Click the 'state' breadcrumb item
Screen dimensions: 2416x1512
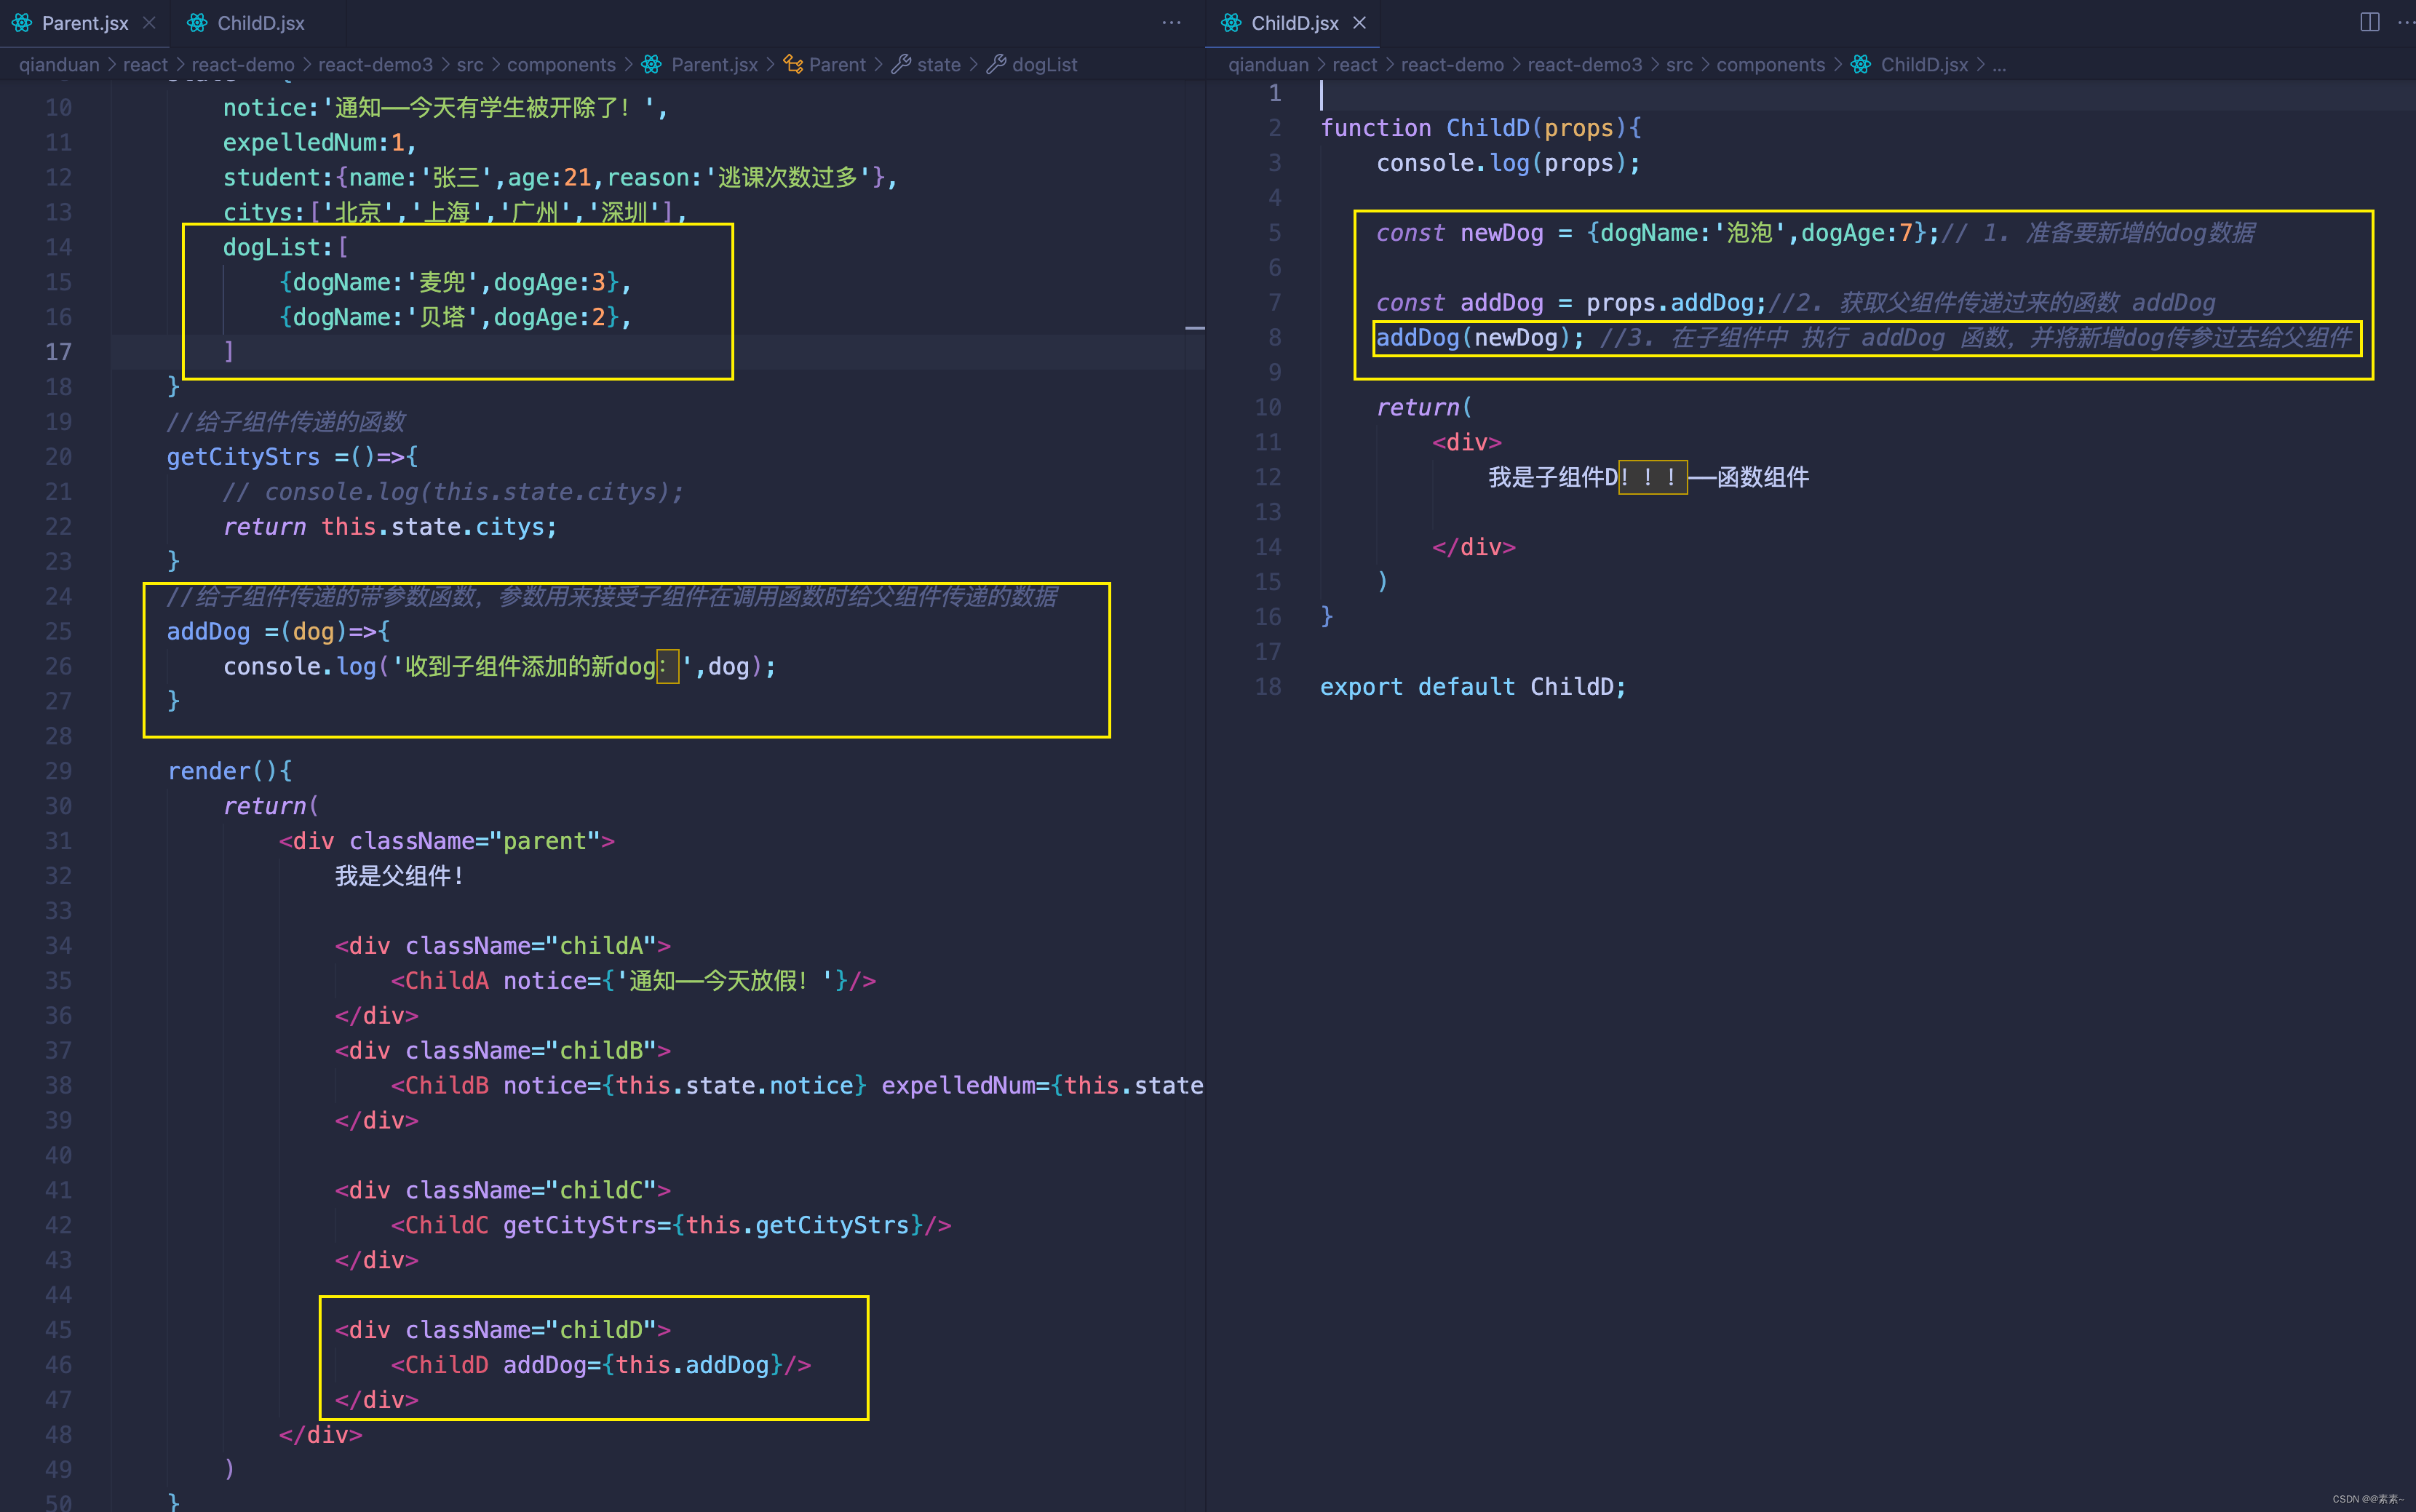coord(939,65)
